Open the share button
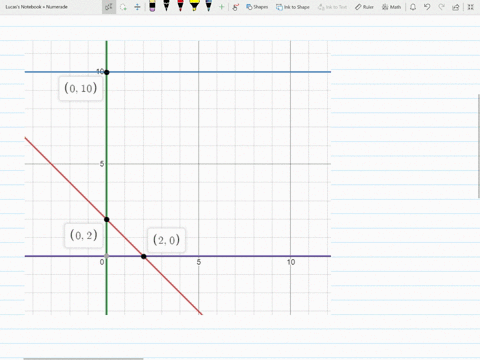Screen dimensions: 480x360 click(456, 7)
